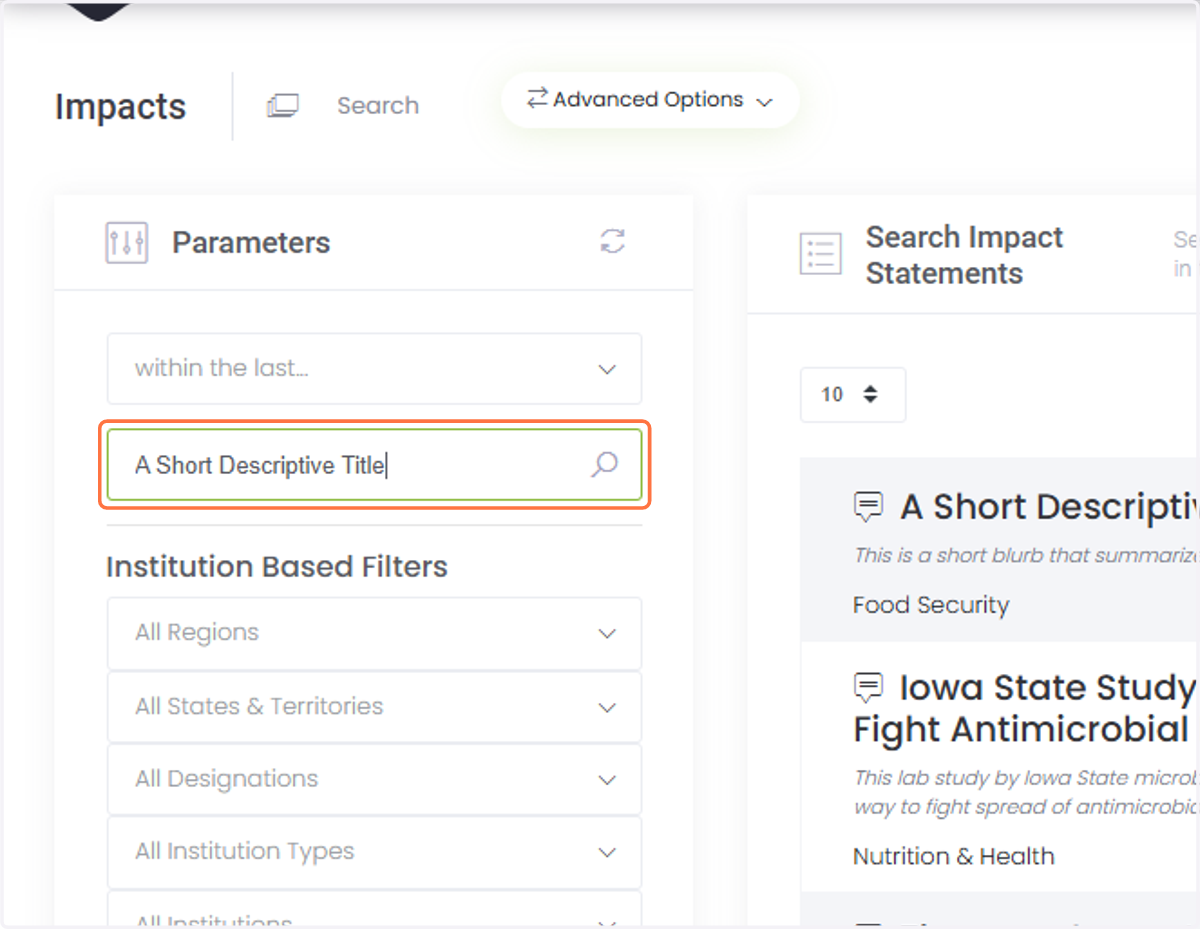Click the Nutrition & Health category label

[953, 856]
